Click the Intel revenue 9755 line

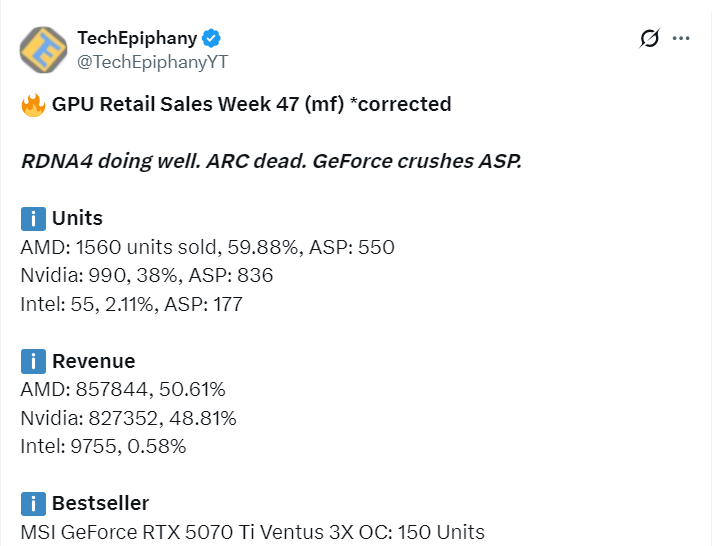pyautogui.click(x=103, y=446)
